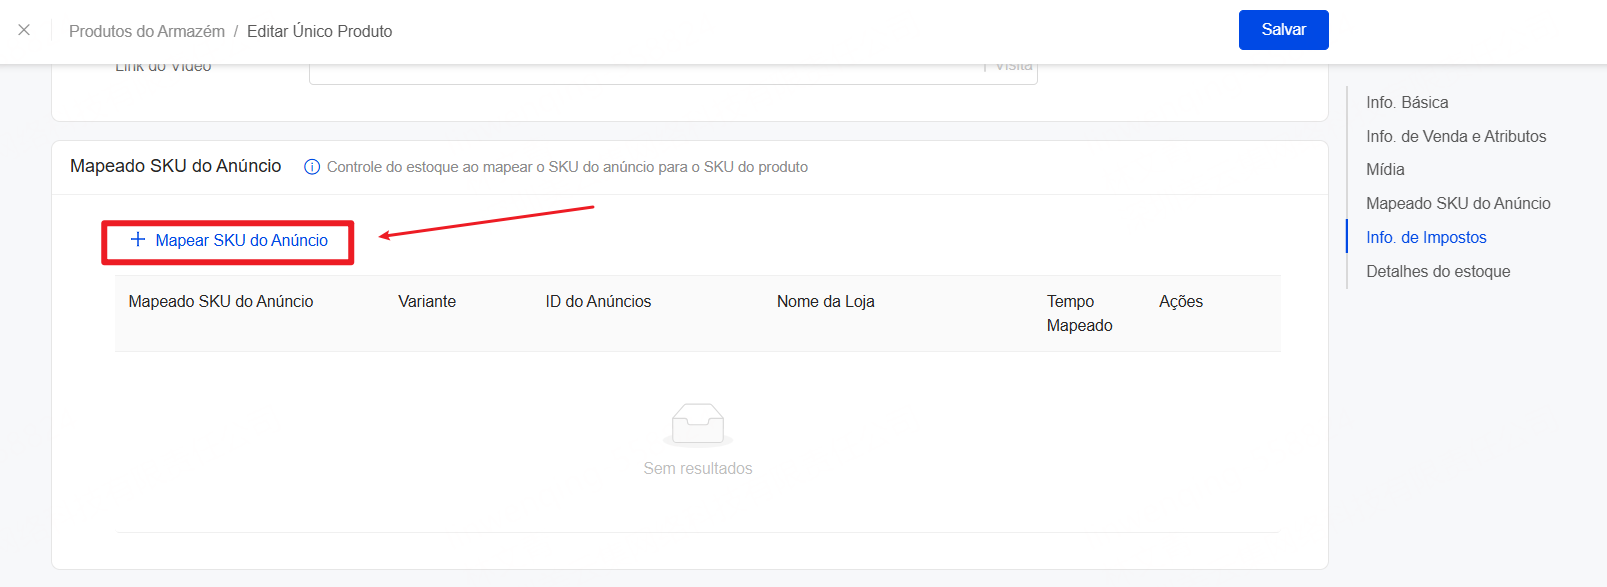Select Mídia in the side navigation

(x=1385, y=170)
